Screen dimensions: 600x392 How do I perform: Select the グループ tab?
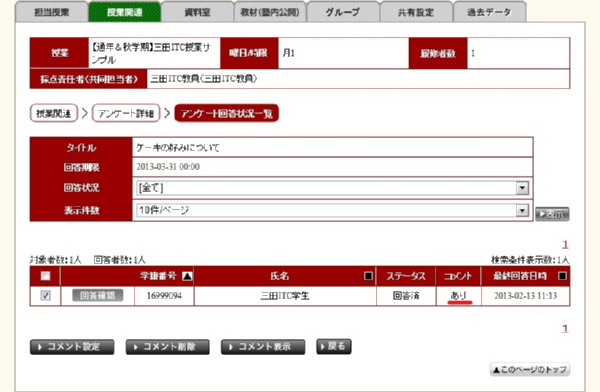[x=343, y=12]
